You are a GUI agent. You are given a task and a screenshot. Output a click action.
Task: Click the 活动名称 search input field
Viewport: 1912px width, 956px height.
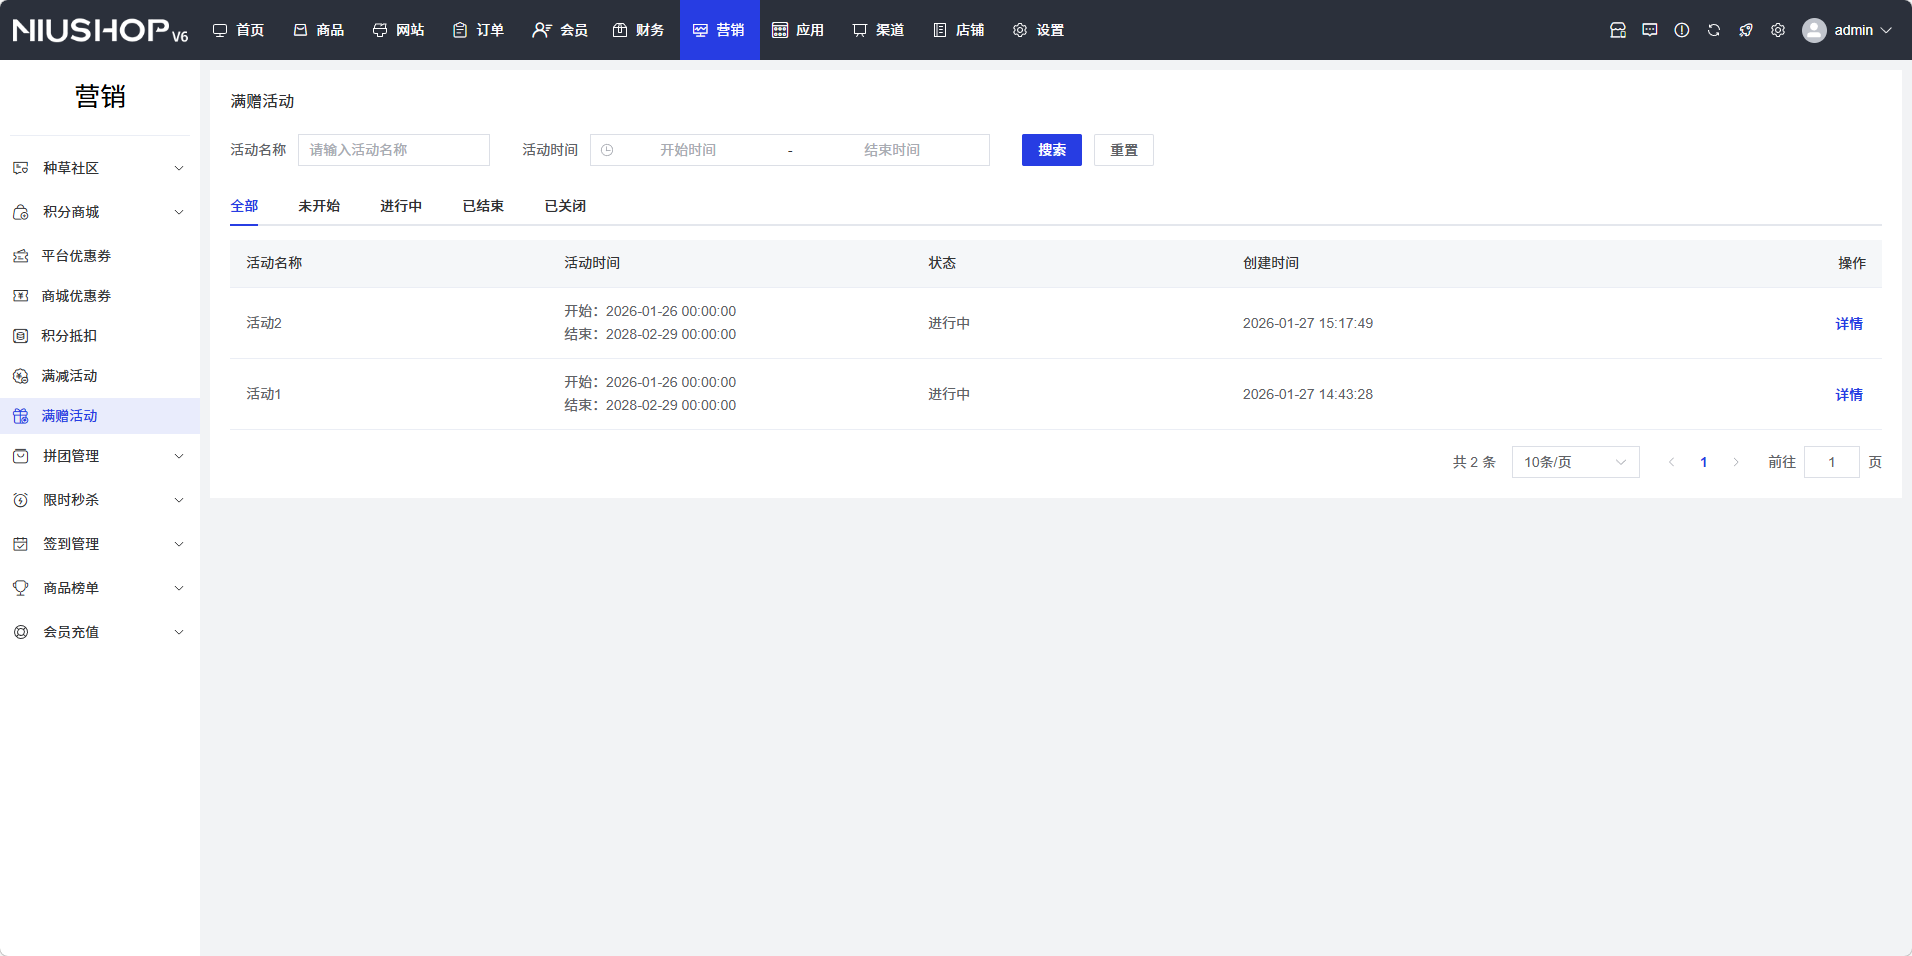click(x=393, y=150)
